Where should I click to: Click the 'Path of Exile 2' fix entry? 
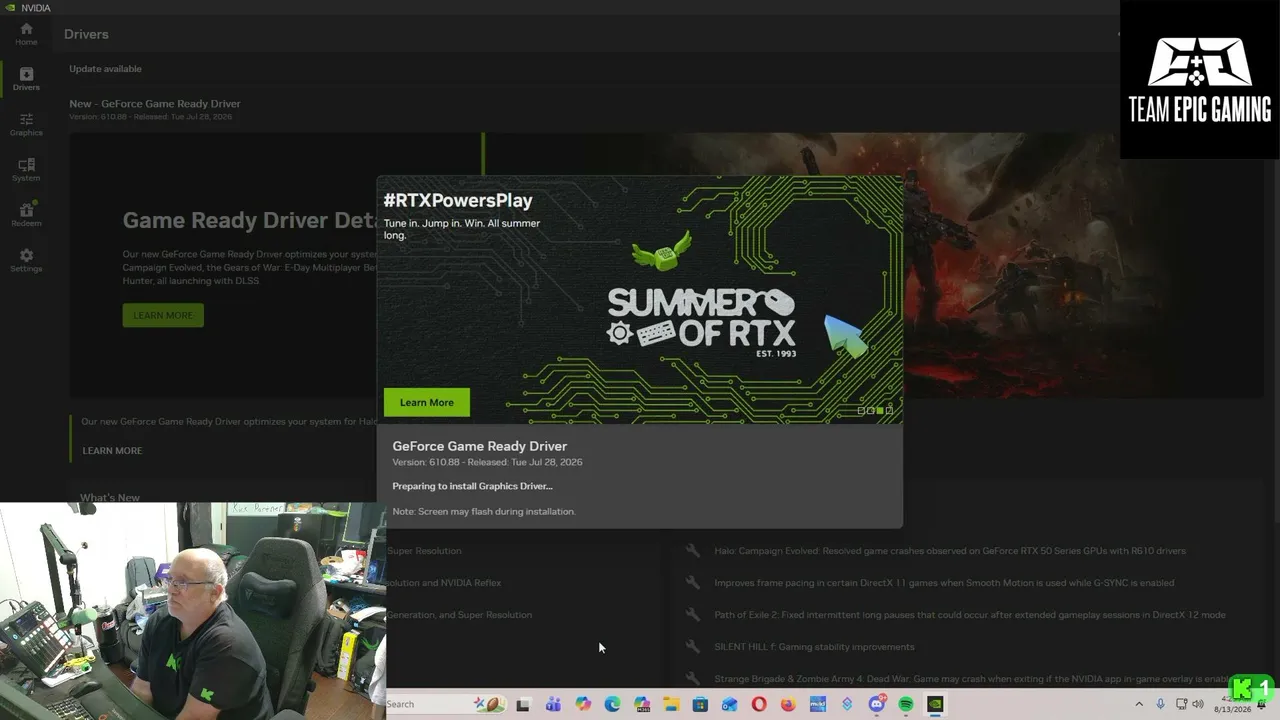point(970,615)
